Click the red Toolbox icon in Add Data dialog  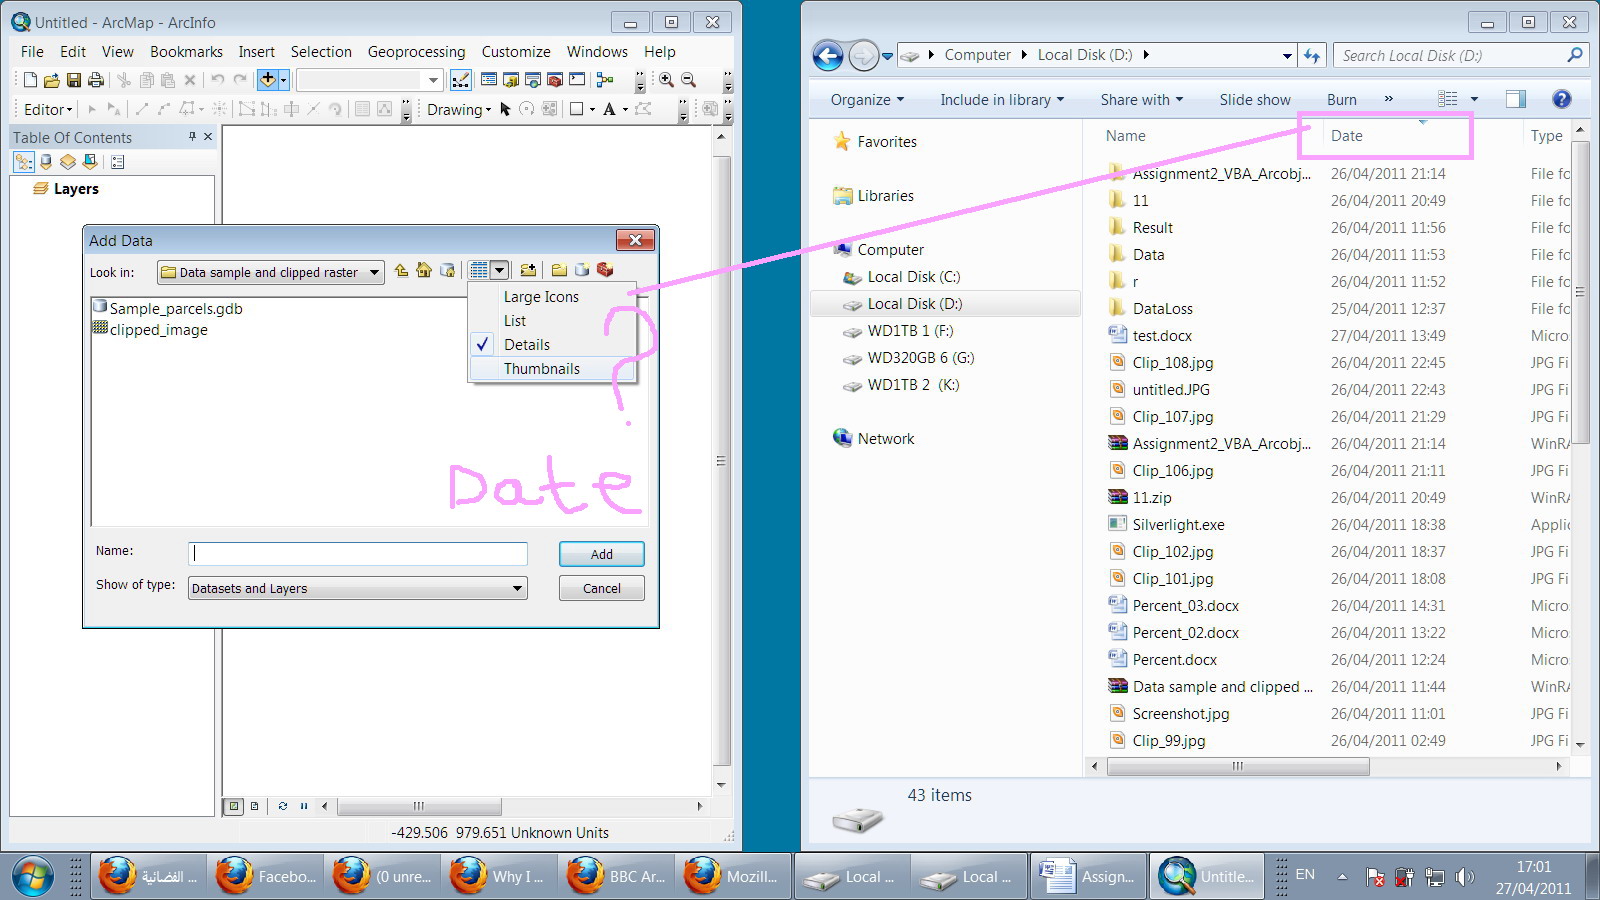tap(605, 270)
